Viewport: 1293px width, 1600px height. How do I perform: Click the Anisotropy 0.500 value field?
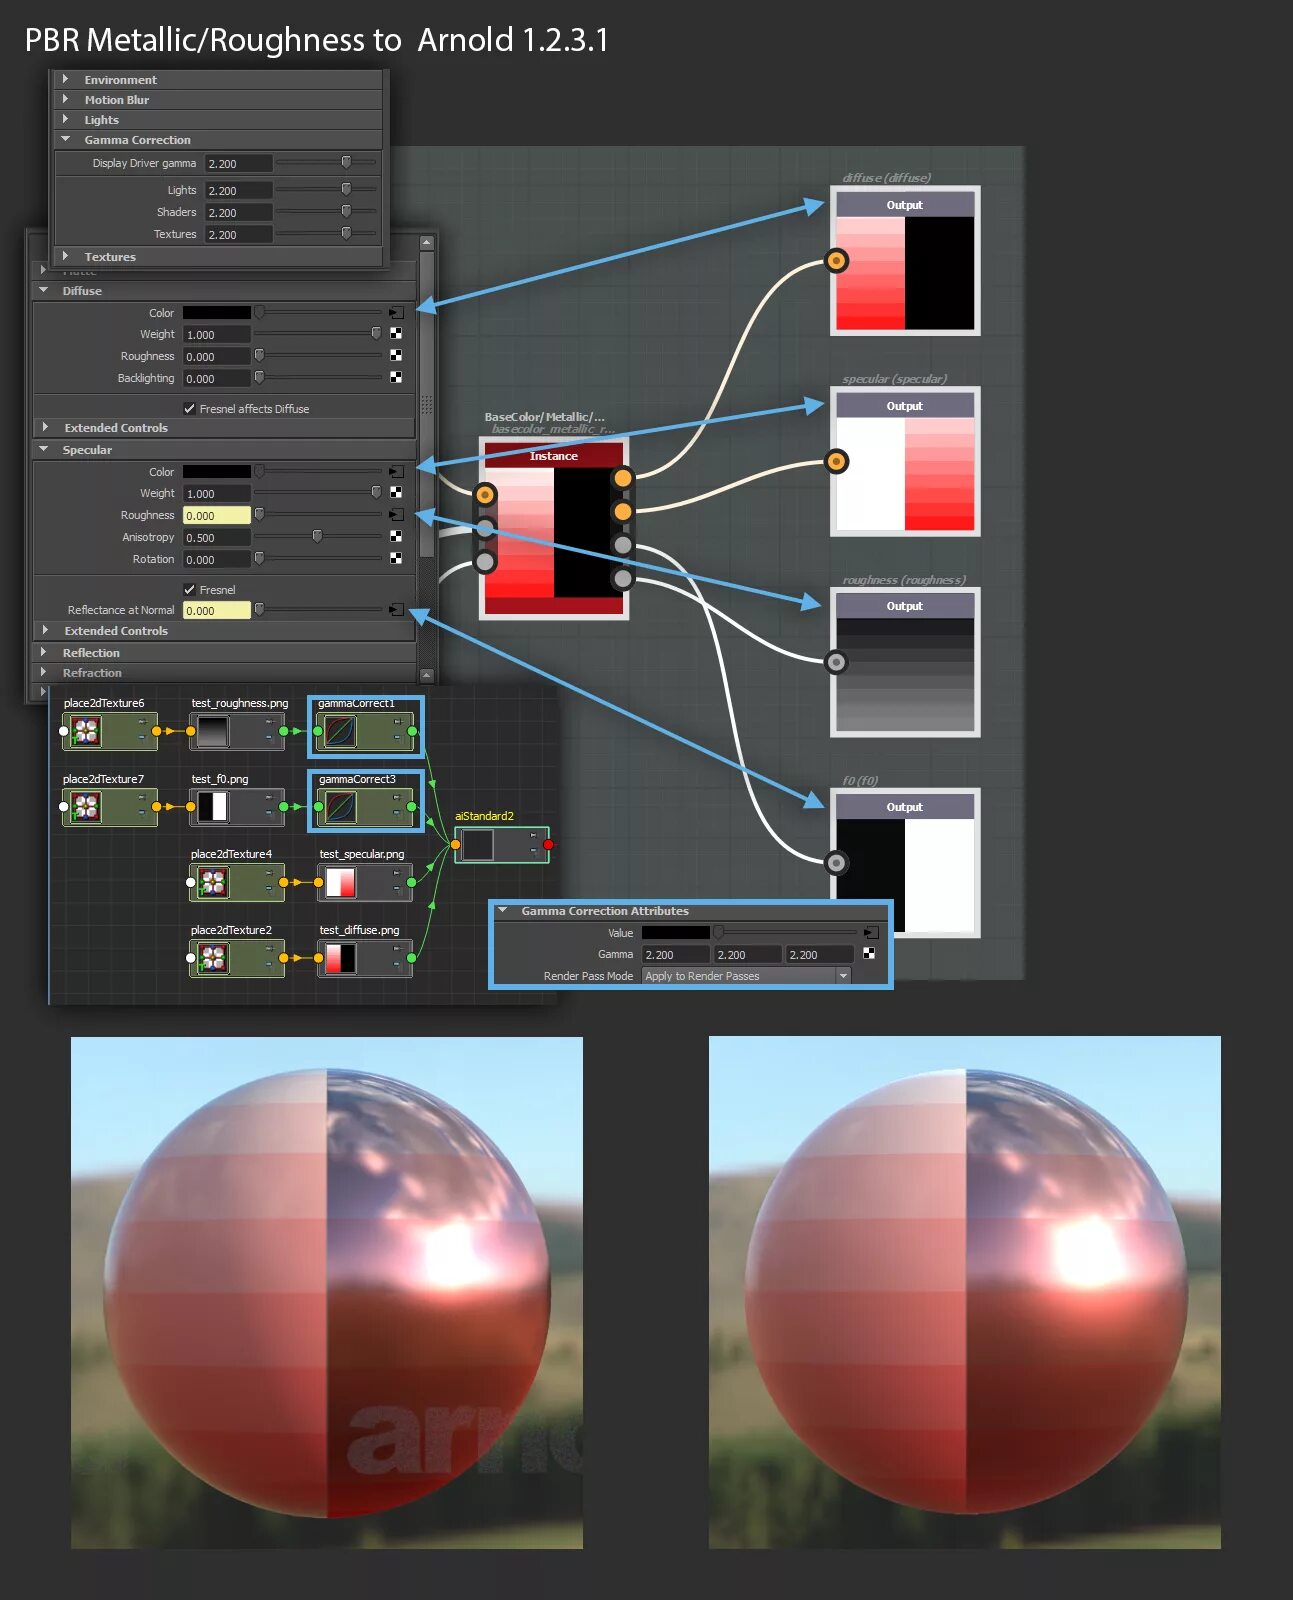click(x=217, y=537)
